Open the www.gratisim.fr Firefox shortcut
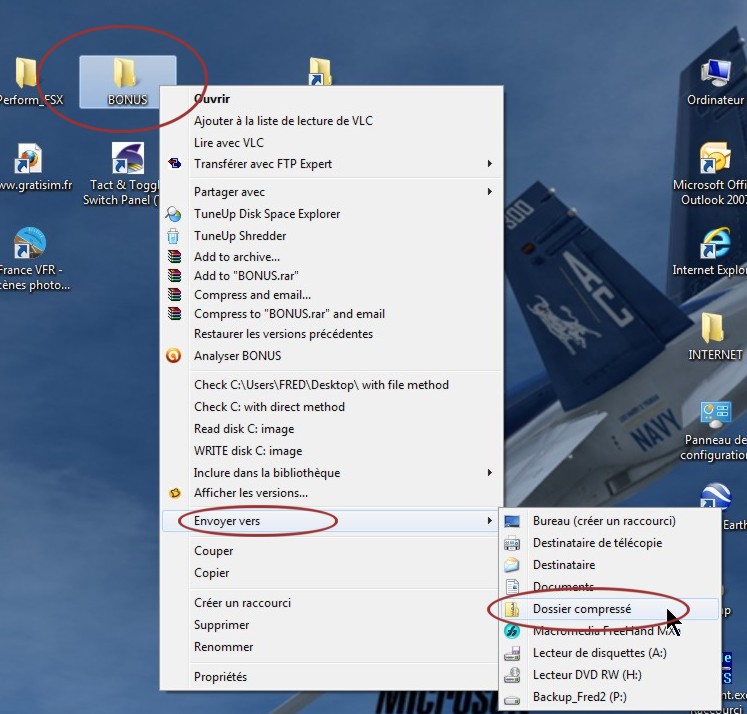 pyautogui.click(x=28, y=159)
